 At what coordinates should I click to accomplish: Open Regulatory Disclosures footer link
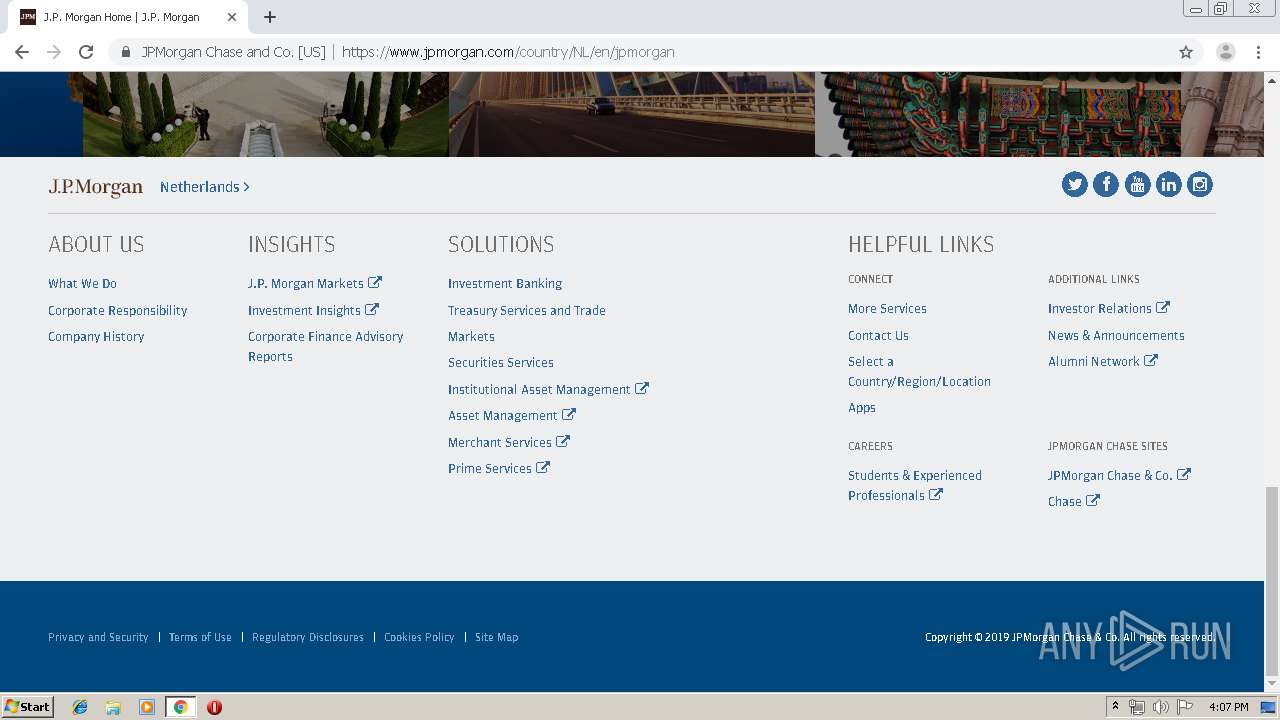(x=308, y=637)
